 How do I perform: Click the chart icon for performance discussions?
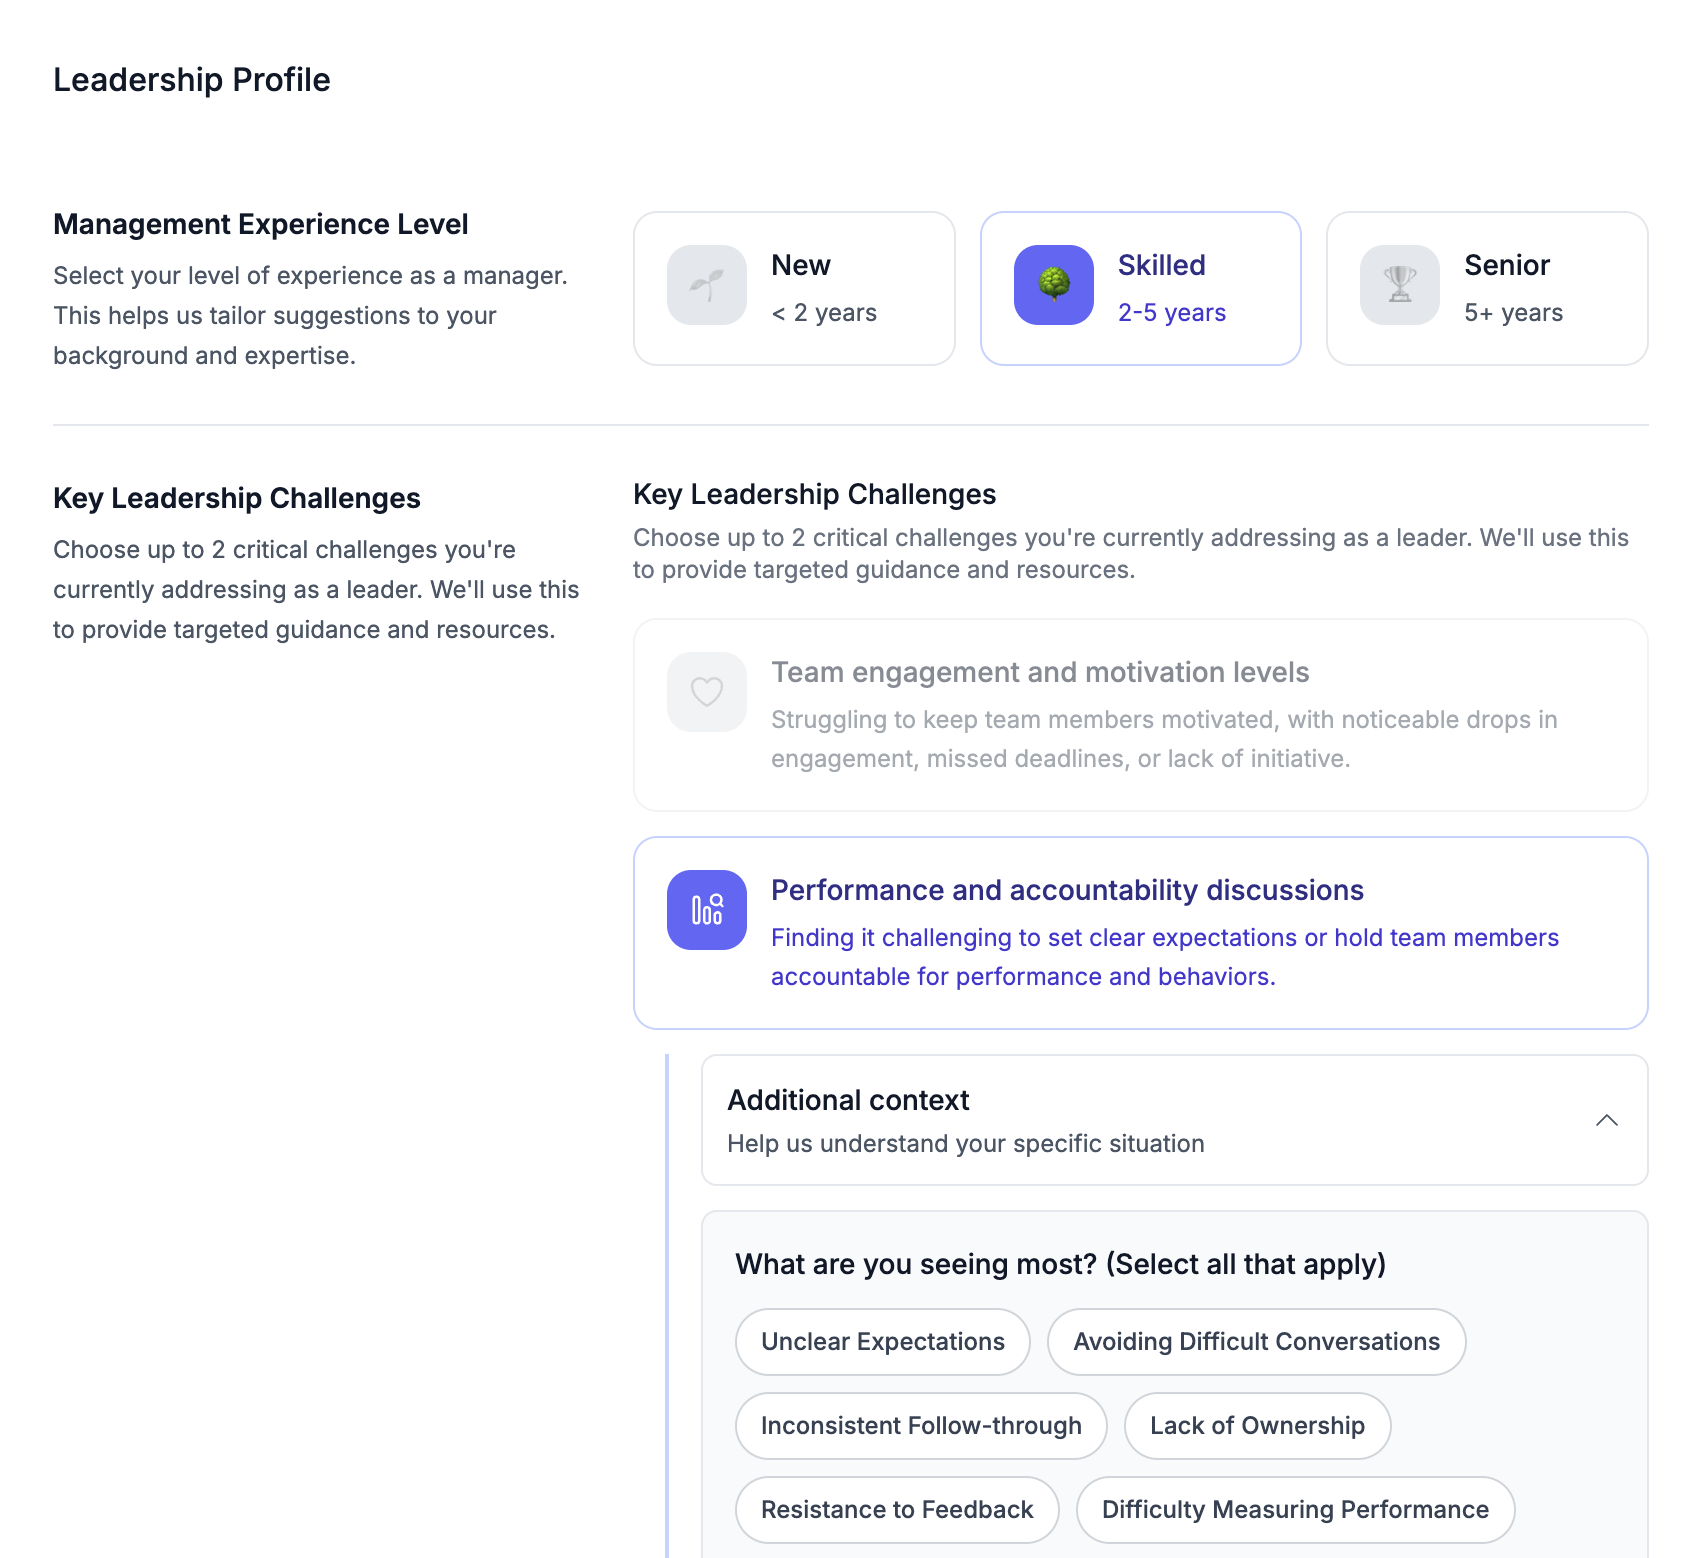pos(707,910)
